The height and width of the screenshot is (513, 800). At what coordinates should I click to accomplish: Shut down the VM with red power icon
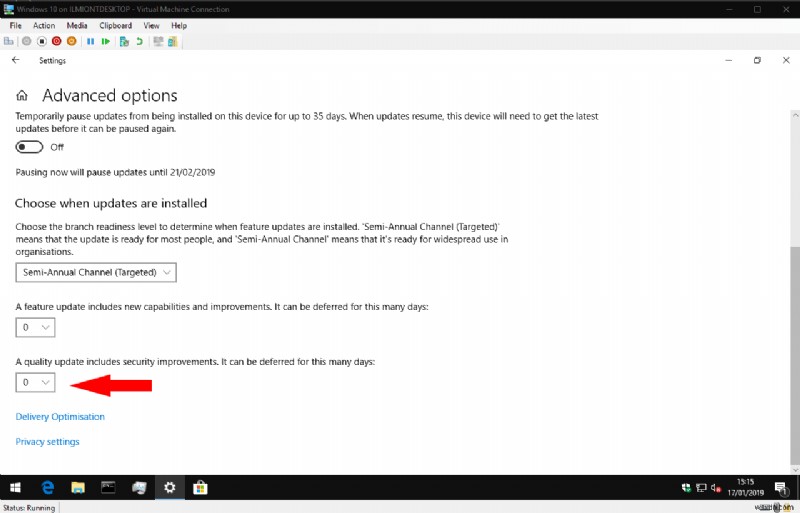pos(57,41)
